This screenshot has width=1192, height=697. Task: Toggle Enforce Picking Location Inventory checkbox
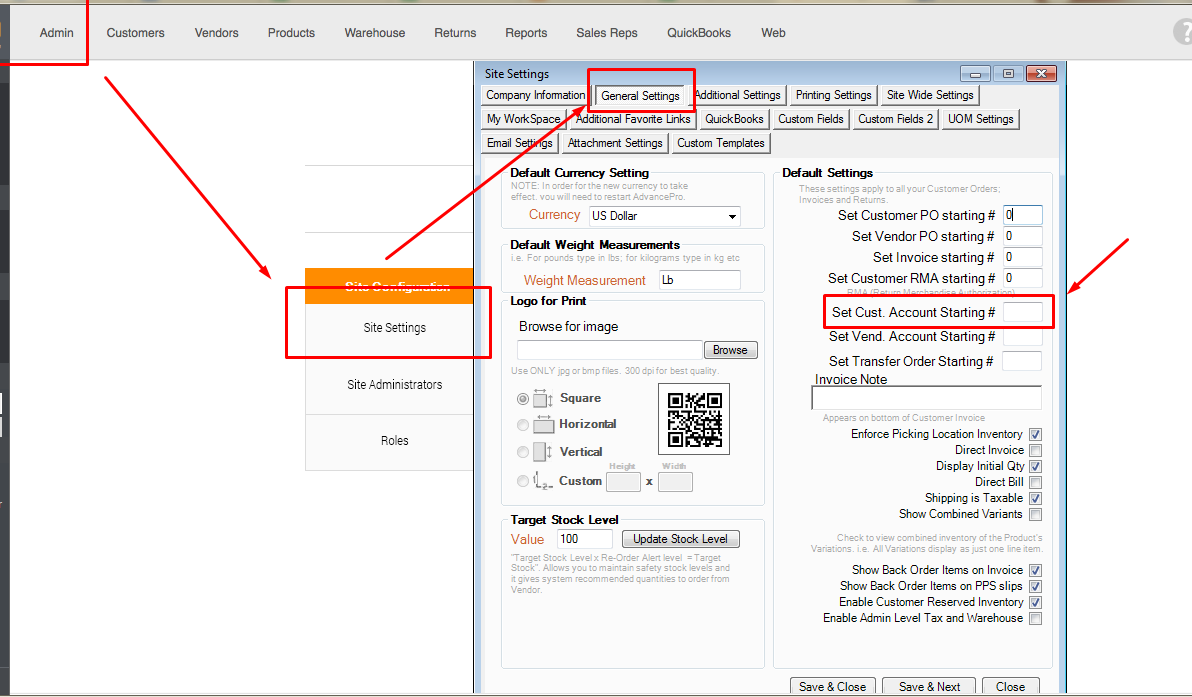[x=1035, y=434]
